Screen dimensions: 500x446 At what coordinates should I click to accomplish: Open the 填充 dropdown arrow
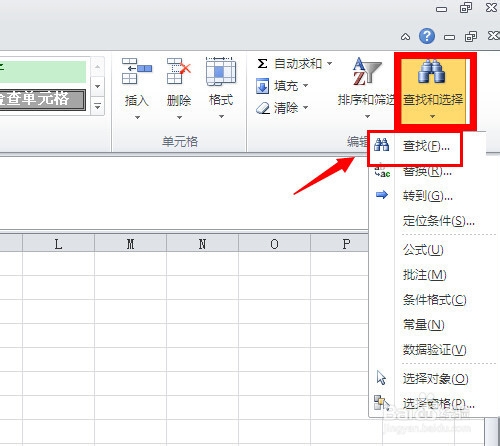pyautogui.click(x=305, y=86)
